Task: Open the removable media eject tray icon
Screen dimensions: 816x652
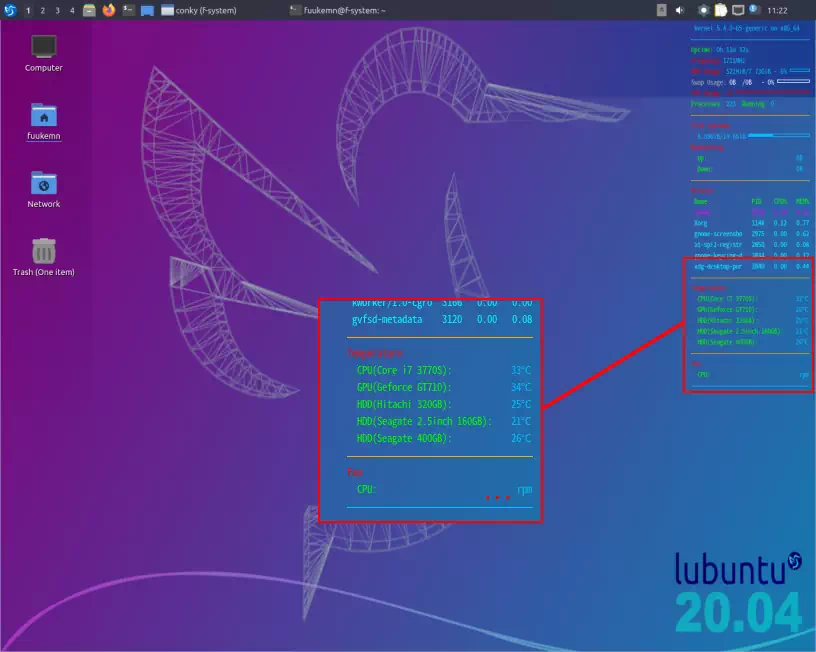Action: 661,10
